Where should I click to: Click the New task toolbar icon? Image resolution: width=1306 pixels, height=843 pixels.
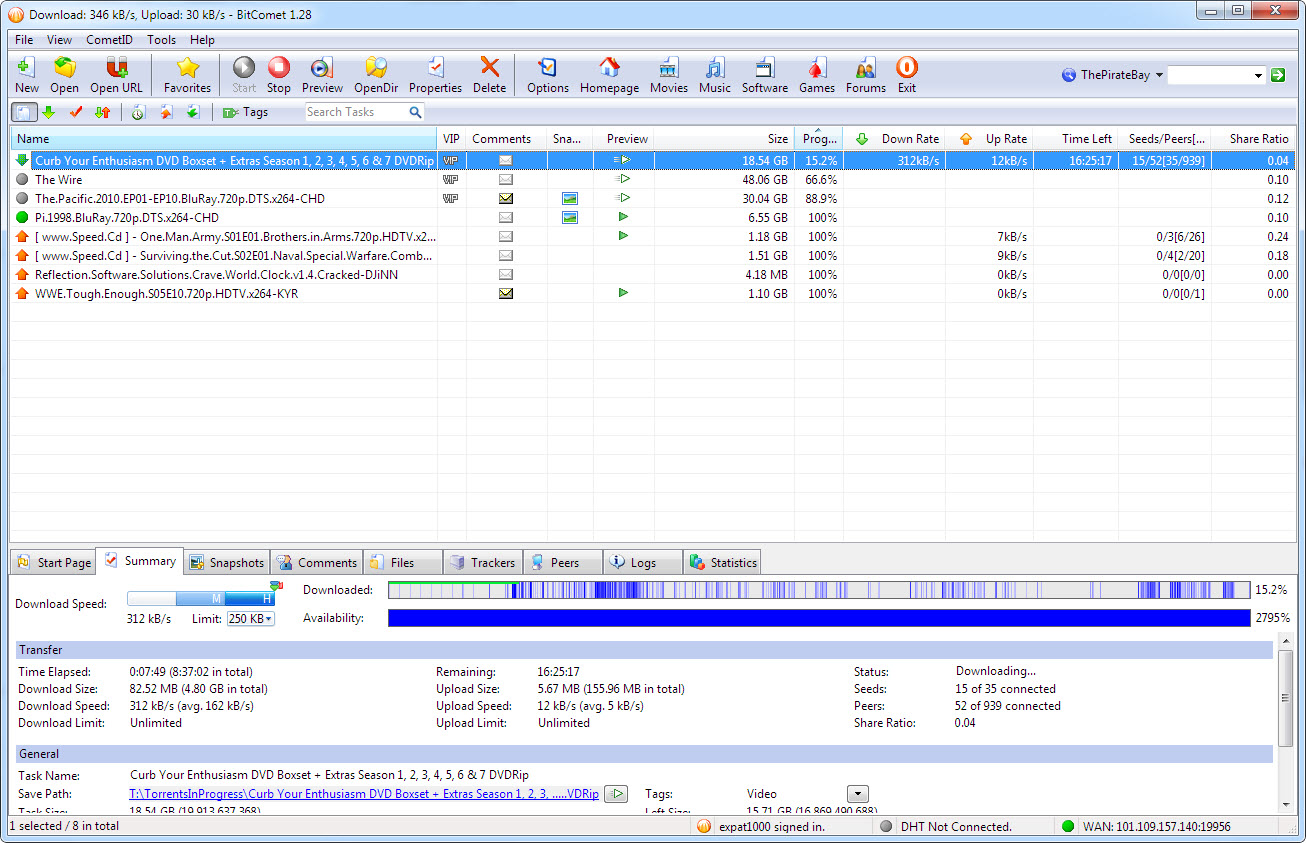pyautogui.click(x=27, y=67)
